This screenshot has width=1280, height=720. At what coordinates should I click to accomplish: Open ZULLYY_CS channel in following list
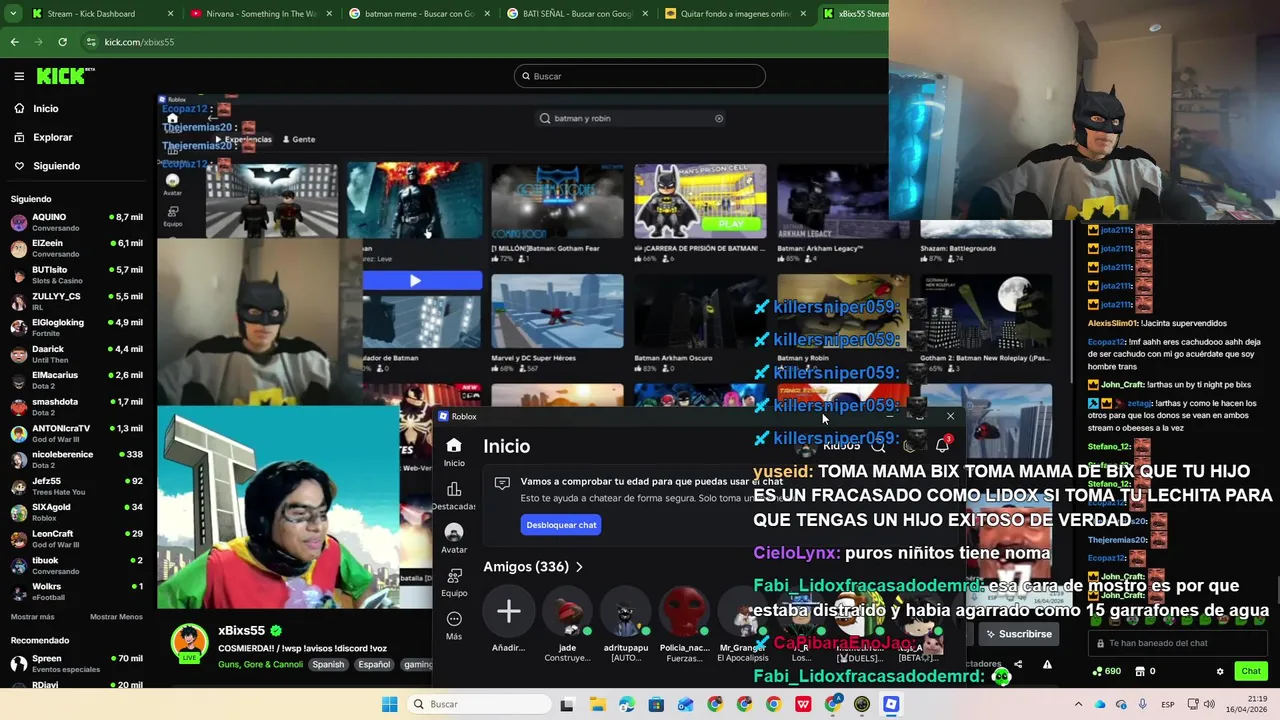pos(76,301)
